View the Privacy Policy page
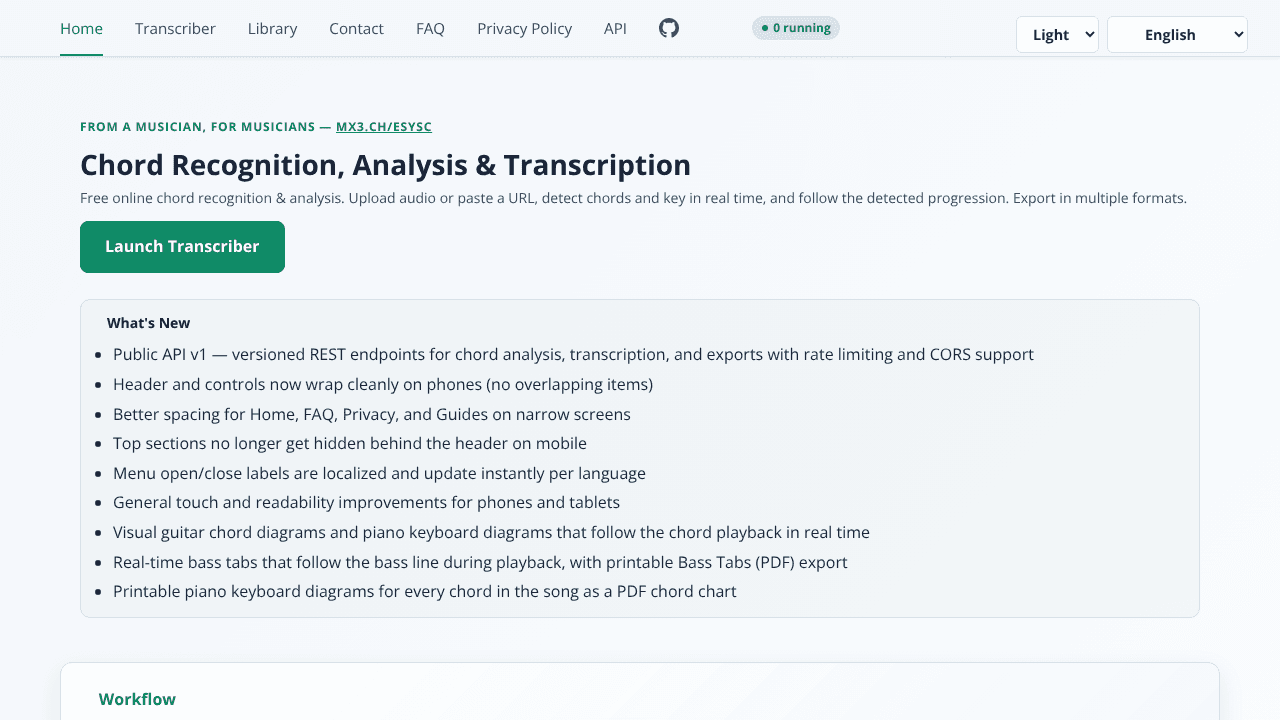This screenshot has width=1280, height=720. click(x=524, y=29)
